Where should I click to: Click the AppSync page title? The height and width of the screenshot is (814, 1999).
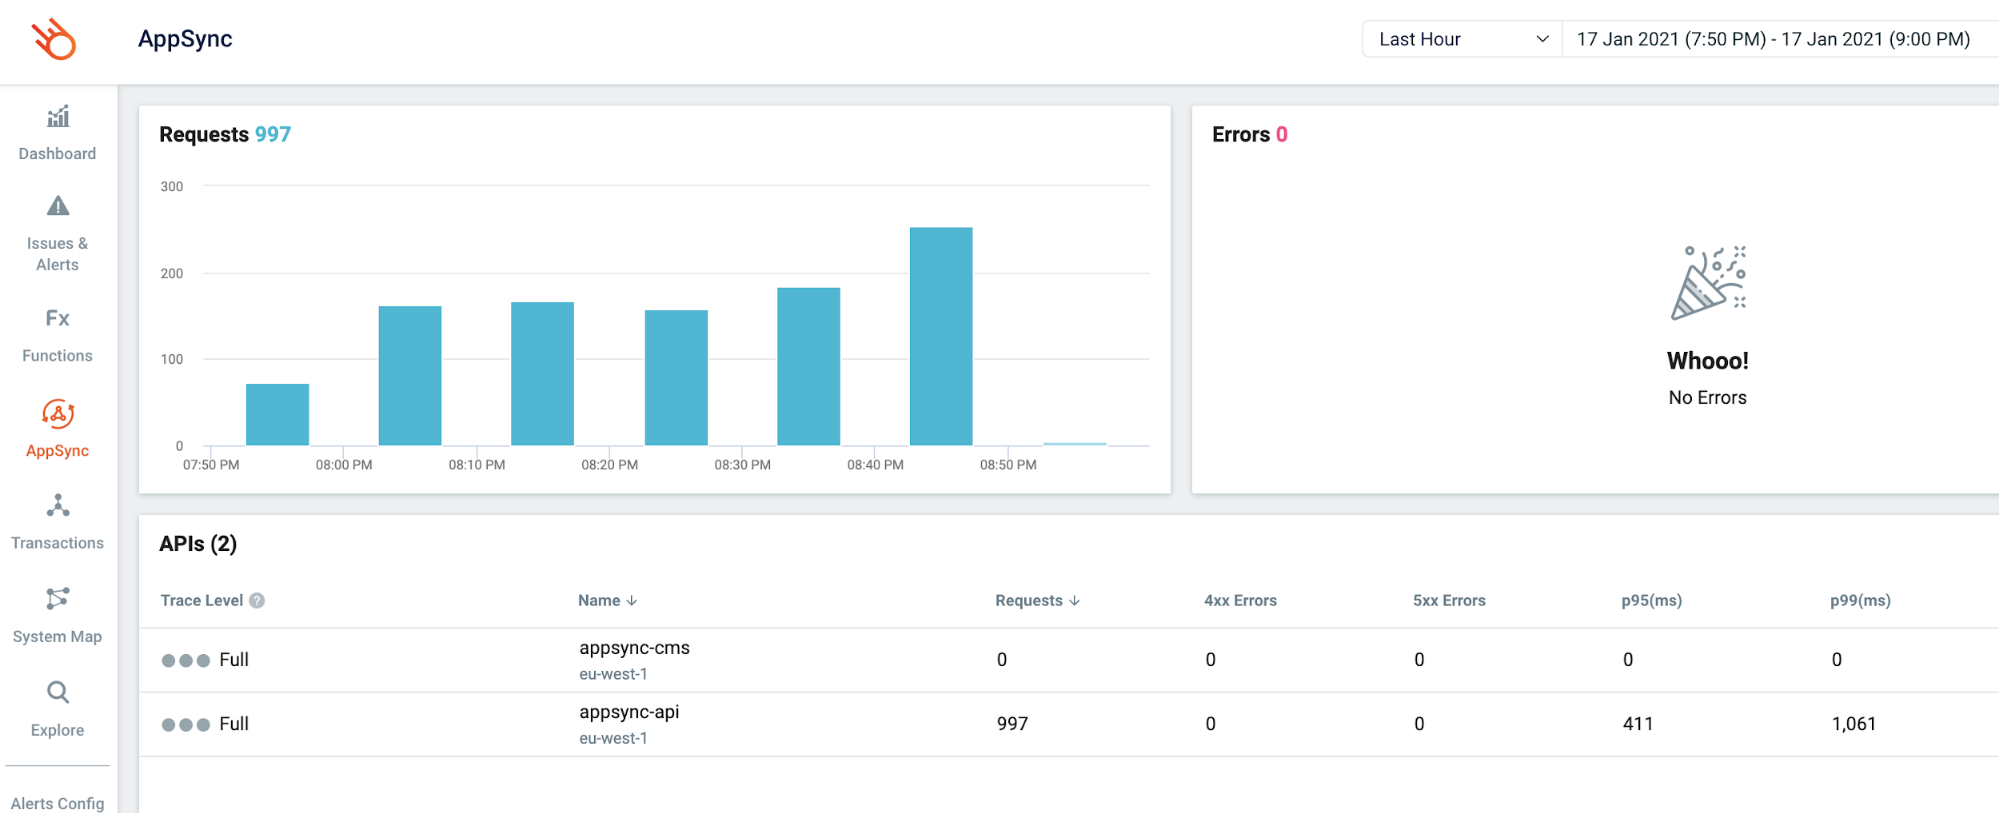pos(185,39)
